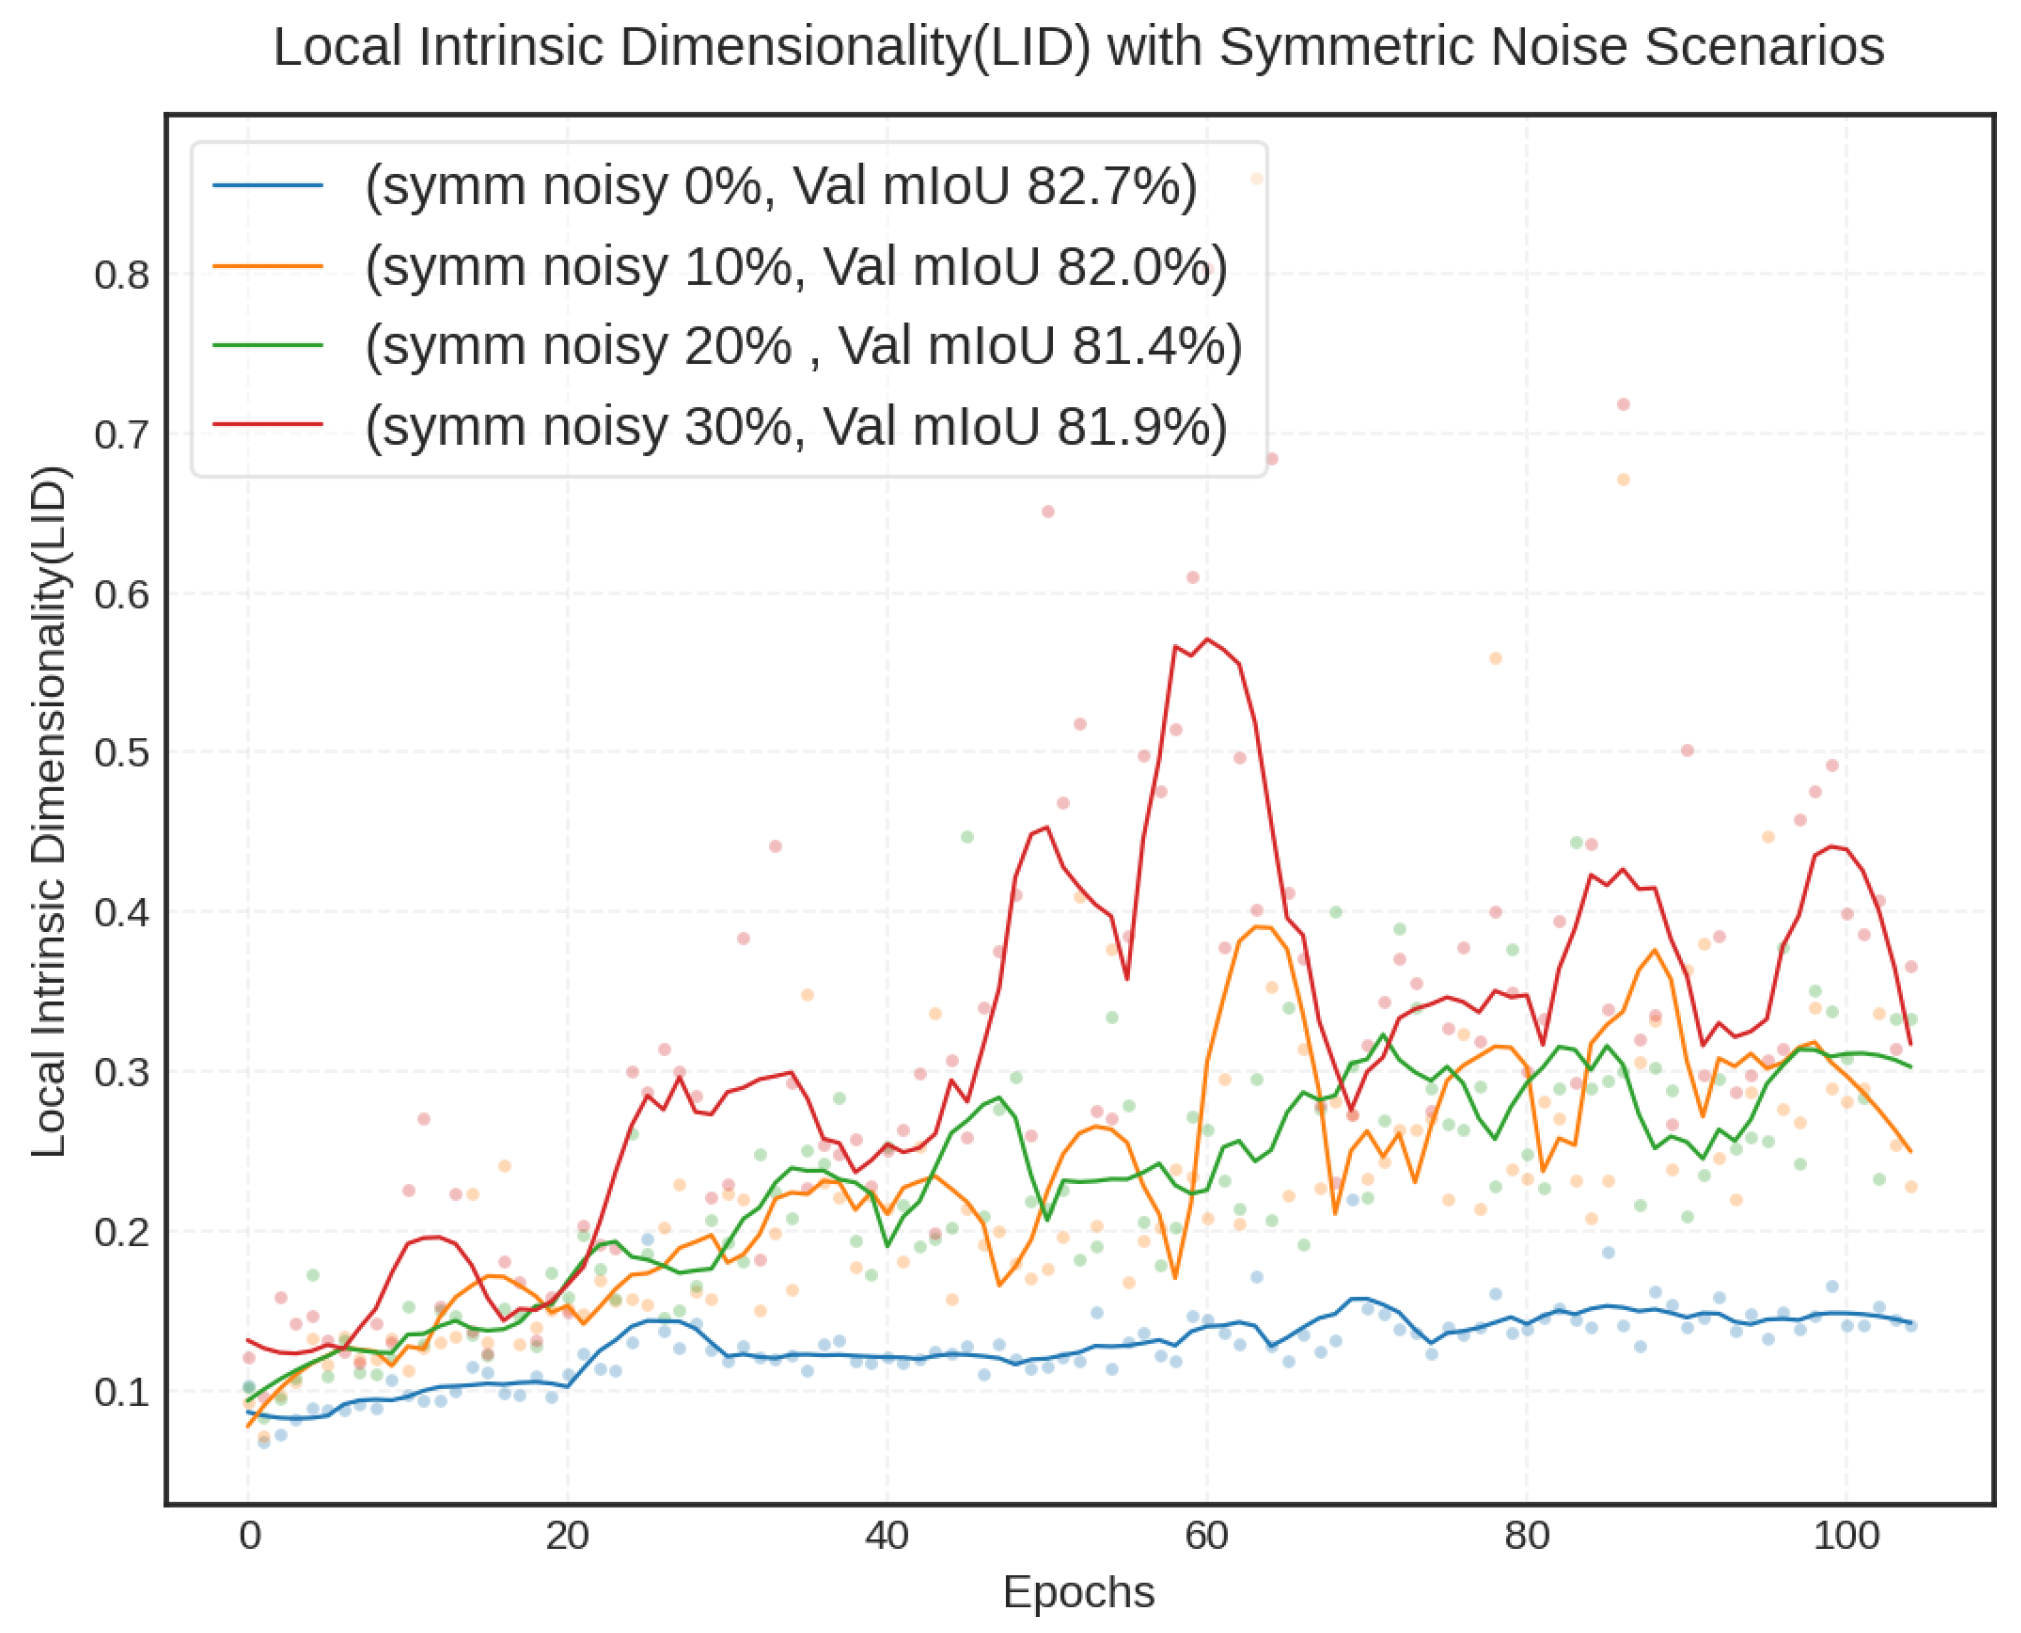The image size is (2021, 1633).
Task: Click the Local Intrinsic Dimensionality y-axis label
Action: [x=48, y=811]
